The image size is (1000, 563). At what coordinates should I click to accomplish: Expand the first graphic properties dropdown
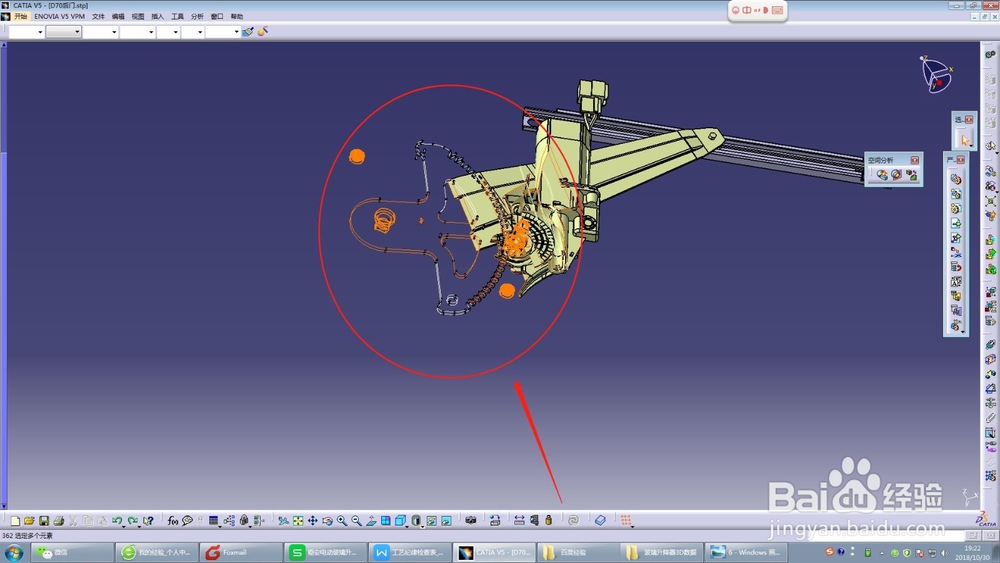[40, 32]
